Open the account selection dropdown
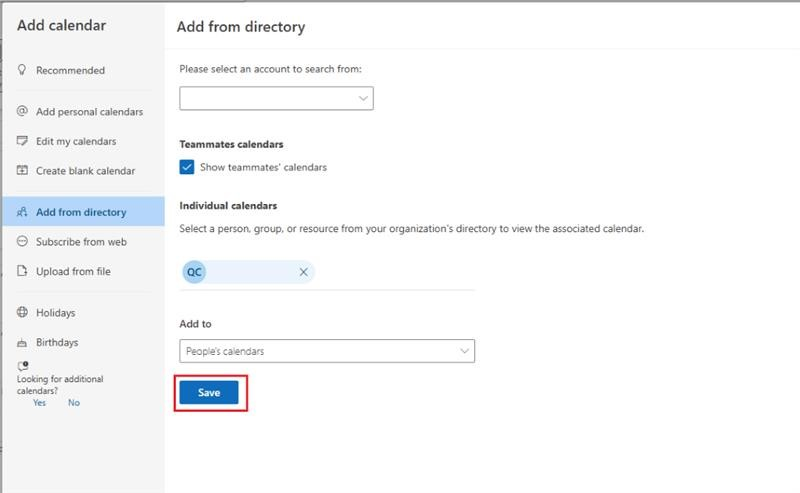This screenshot has width=800, height=493. (276, 98)
